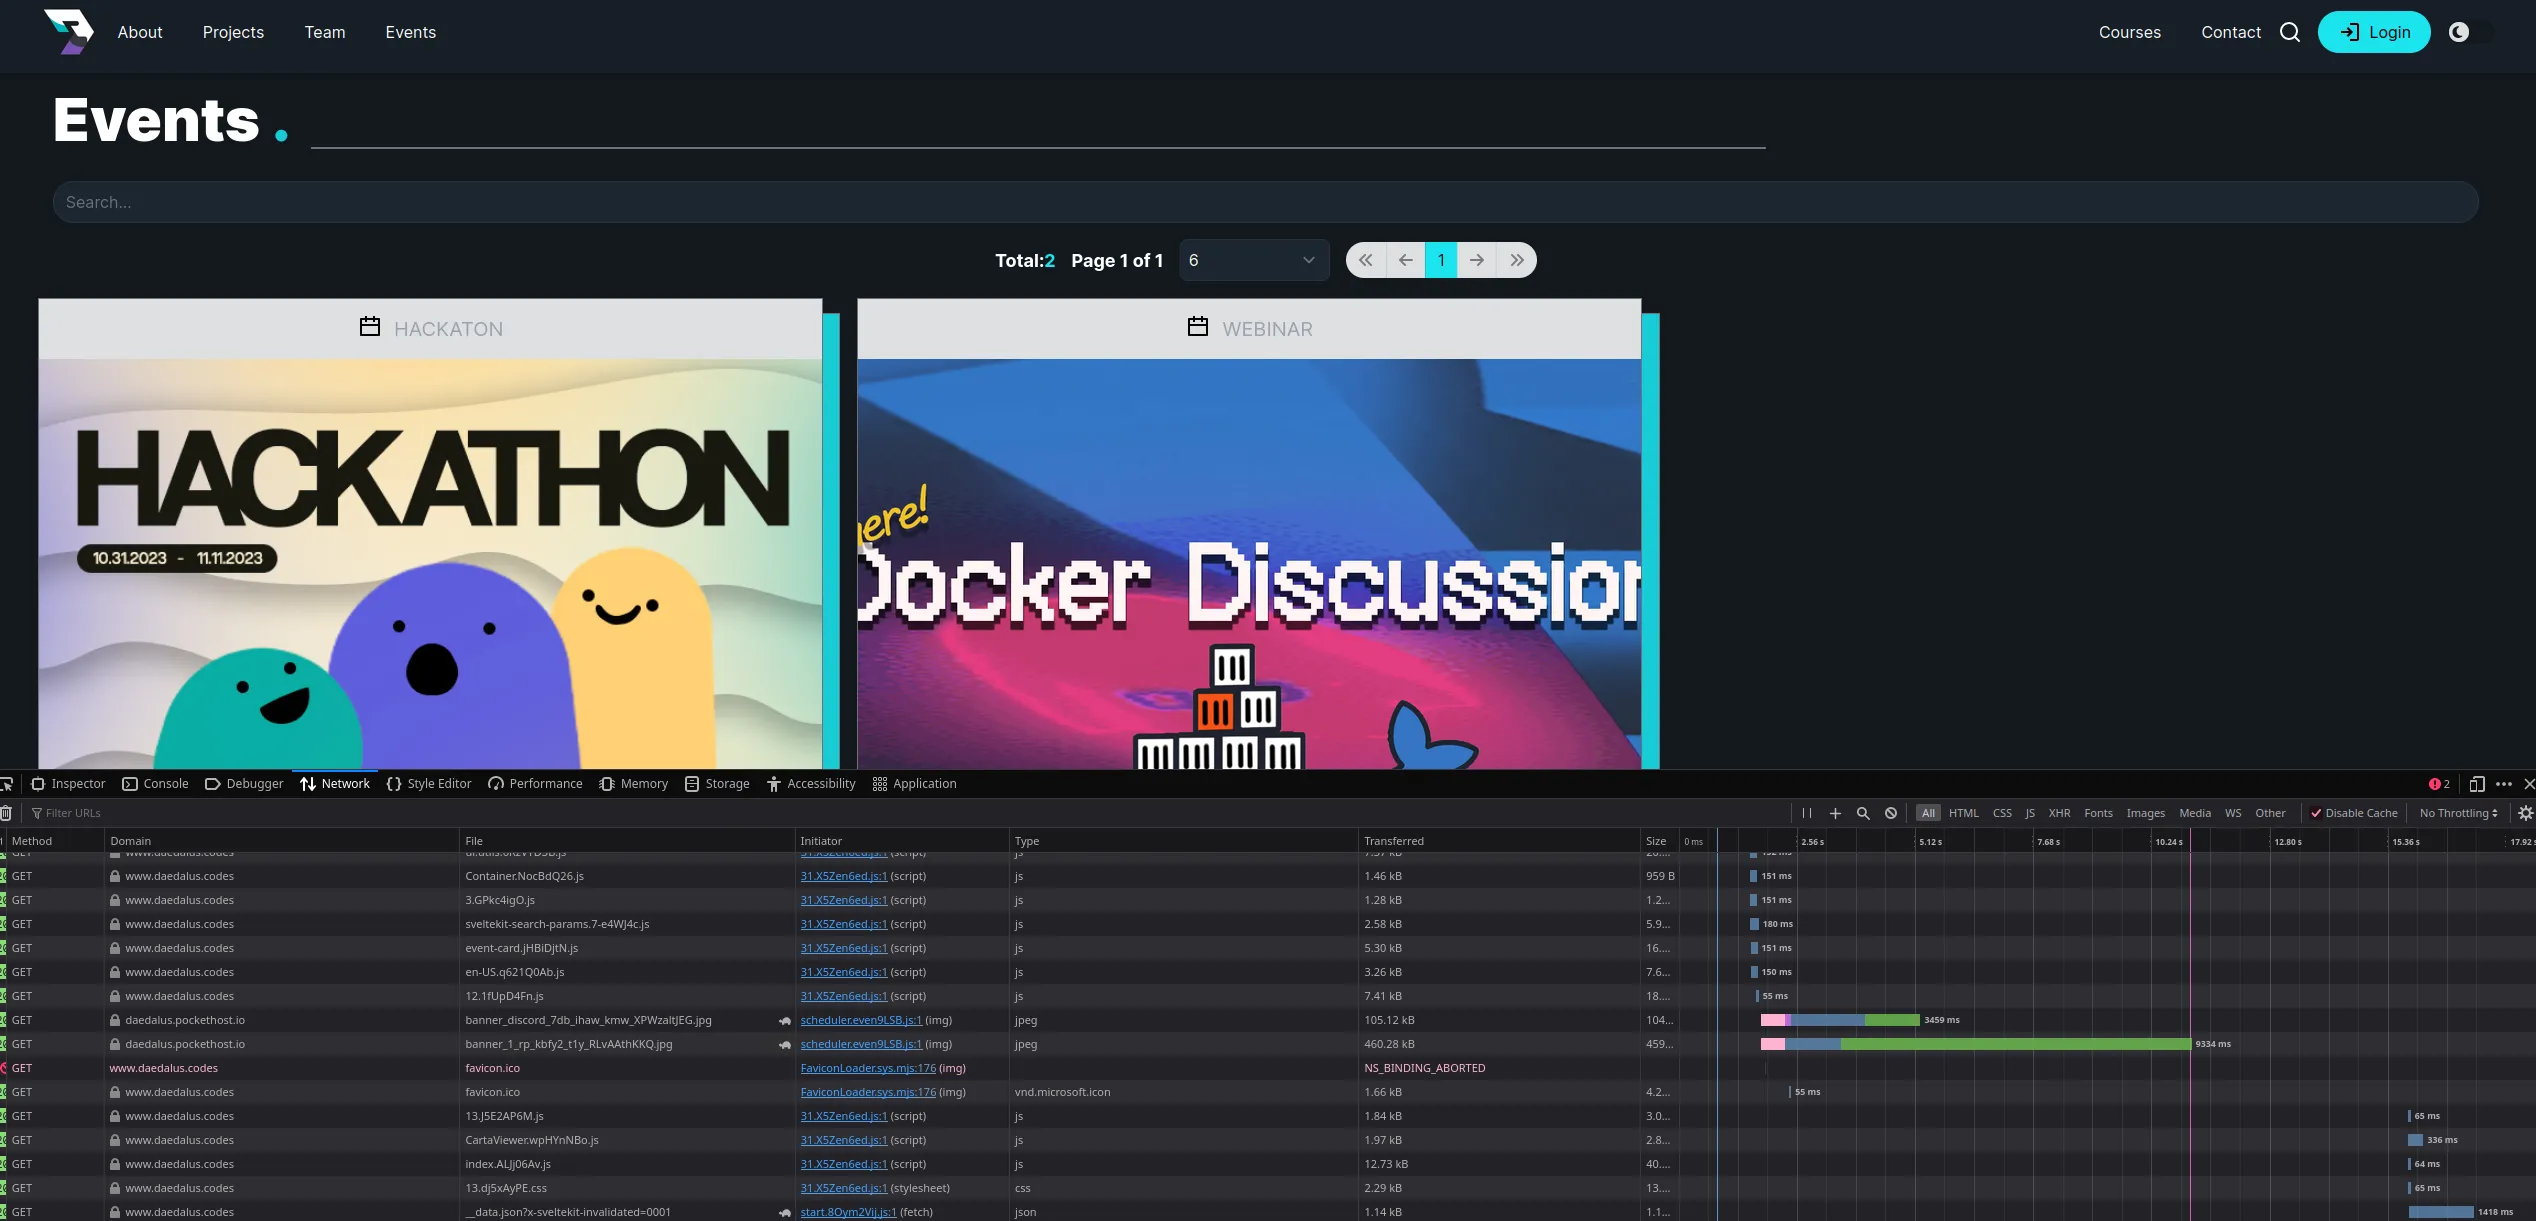The height and width of the screenshot is (1221, 2536).
Task: Open request blocking panel icon
Action: click(1891, 813)
